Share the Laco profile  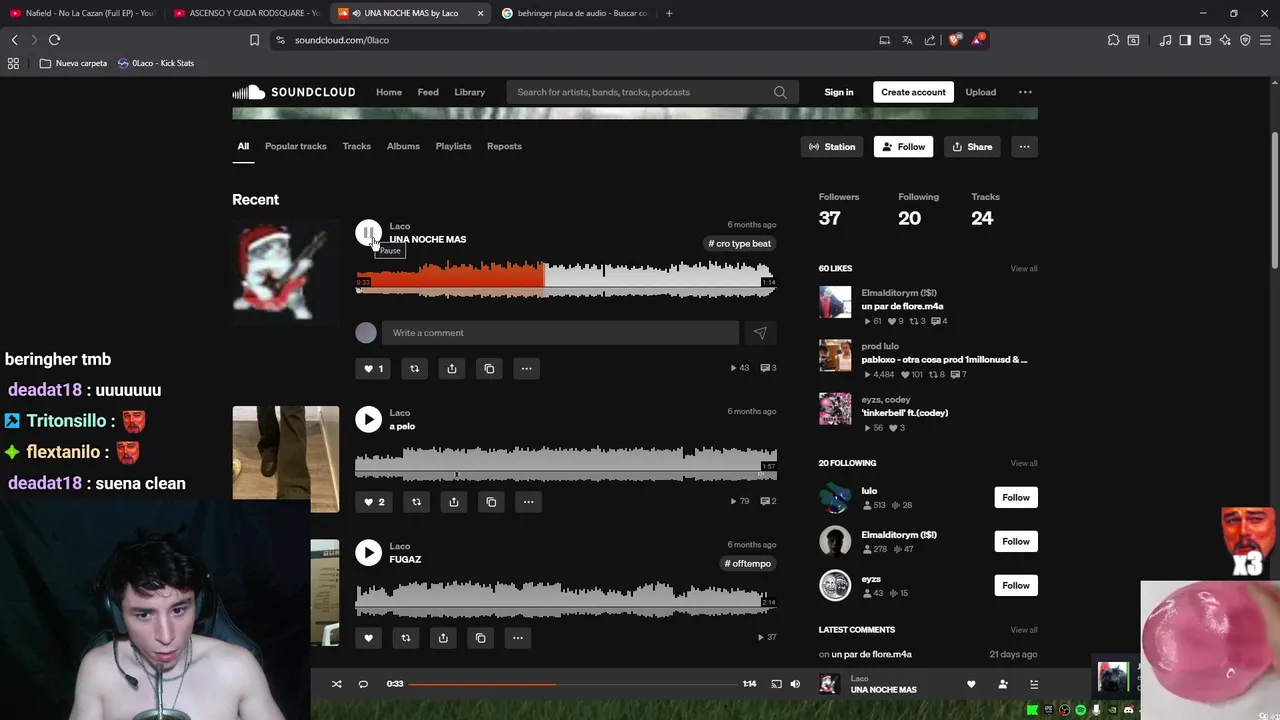[972, 147]
